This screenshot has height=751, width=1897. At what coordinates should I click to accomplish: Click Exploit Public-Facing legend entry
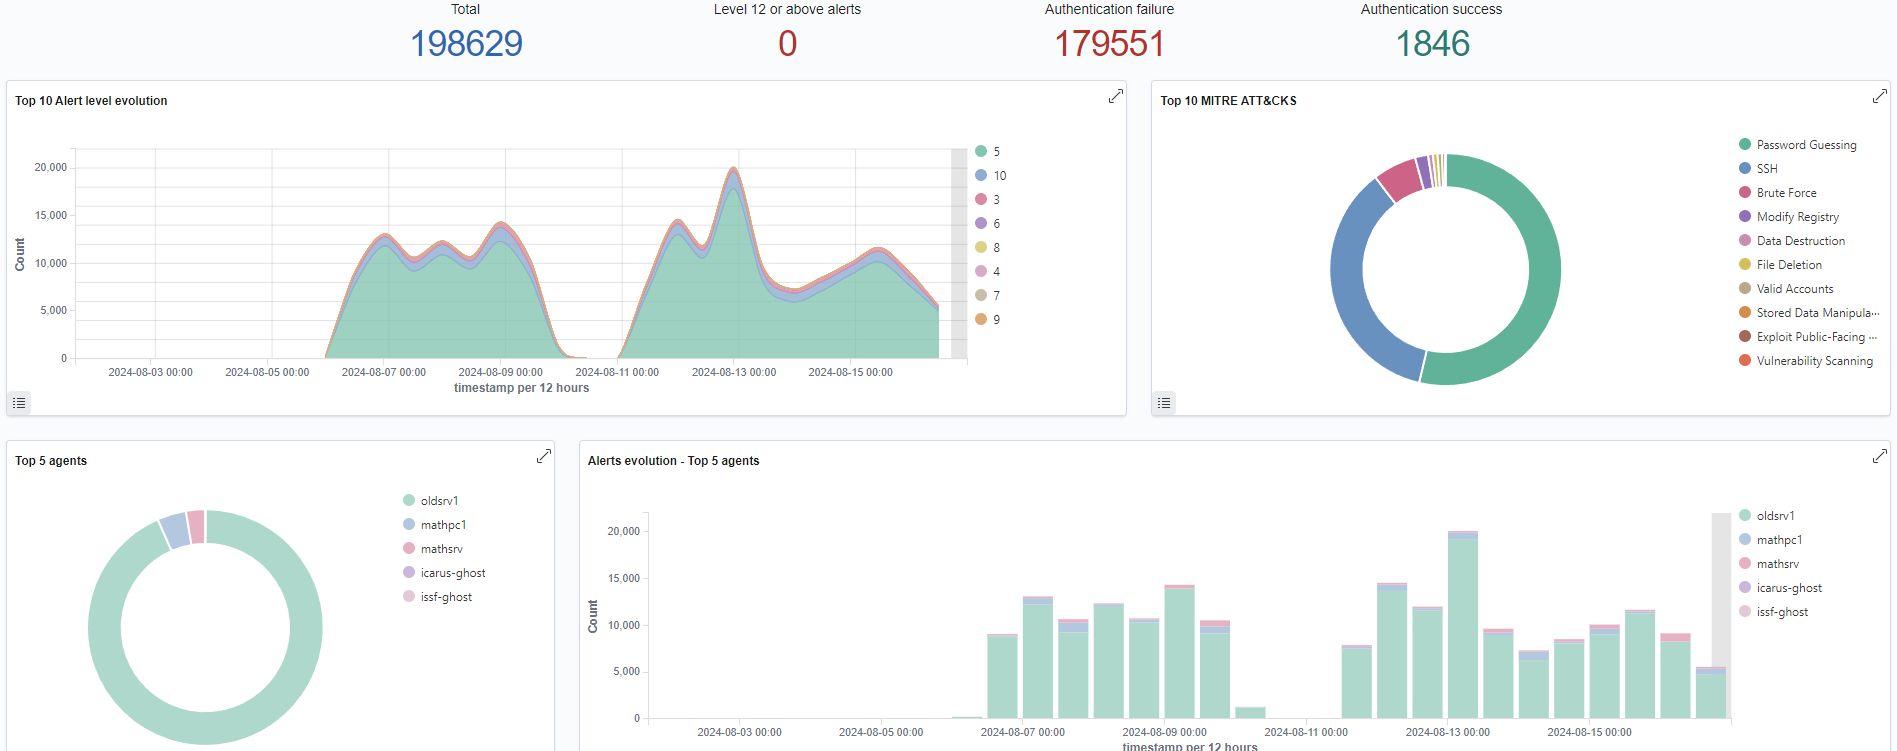point(1808,337)
